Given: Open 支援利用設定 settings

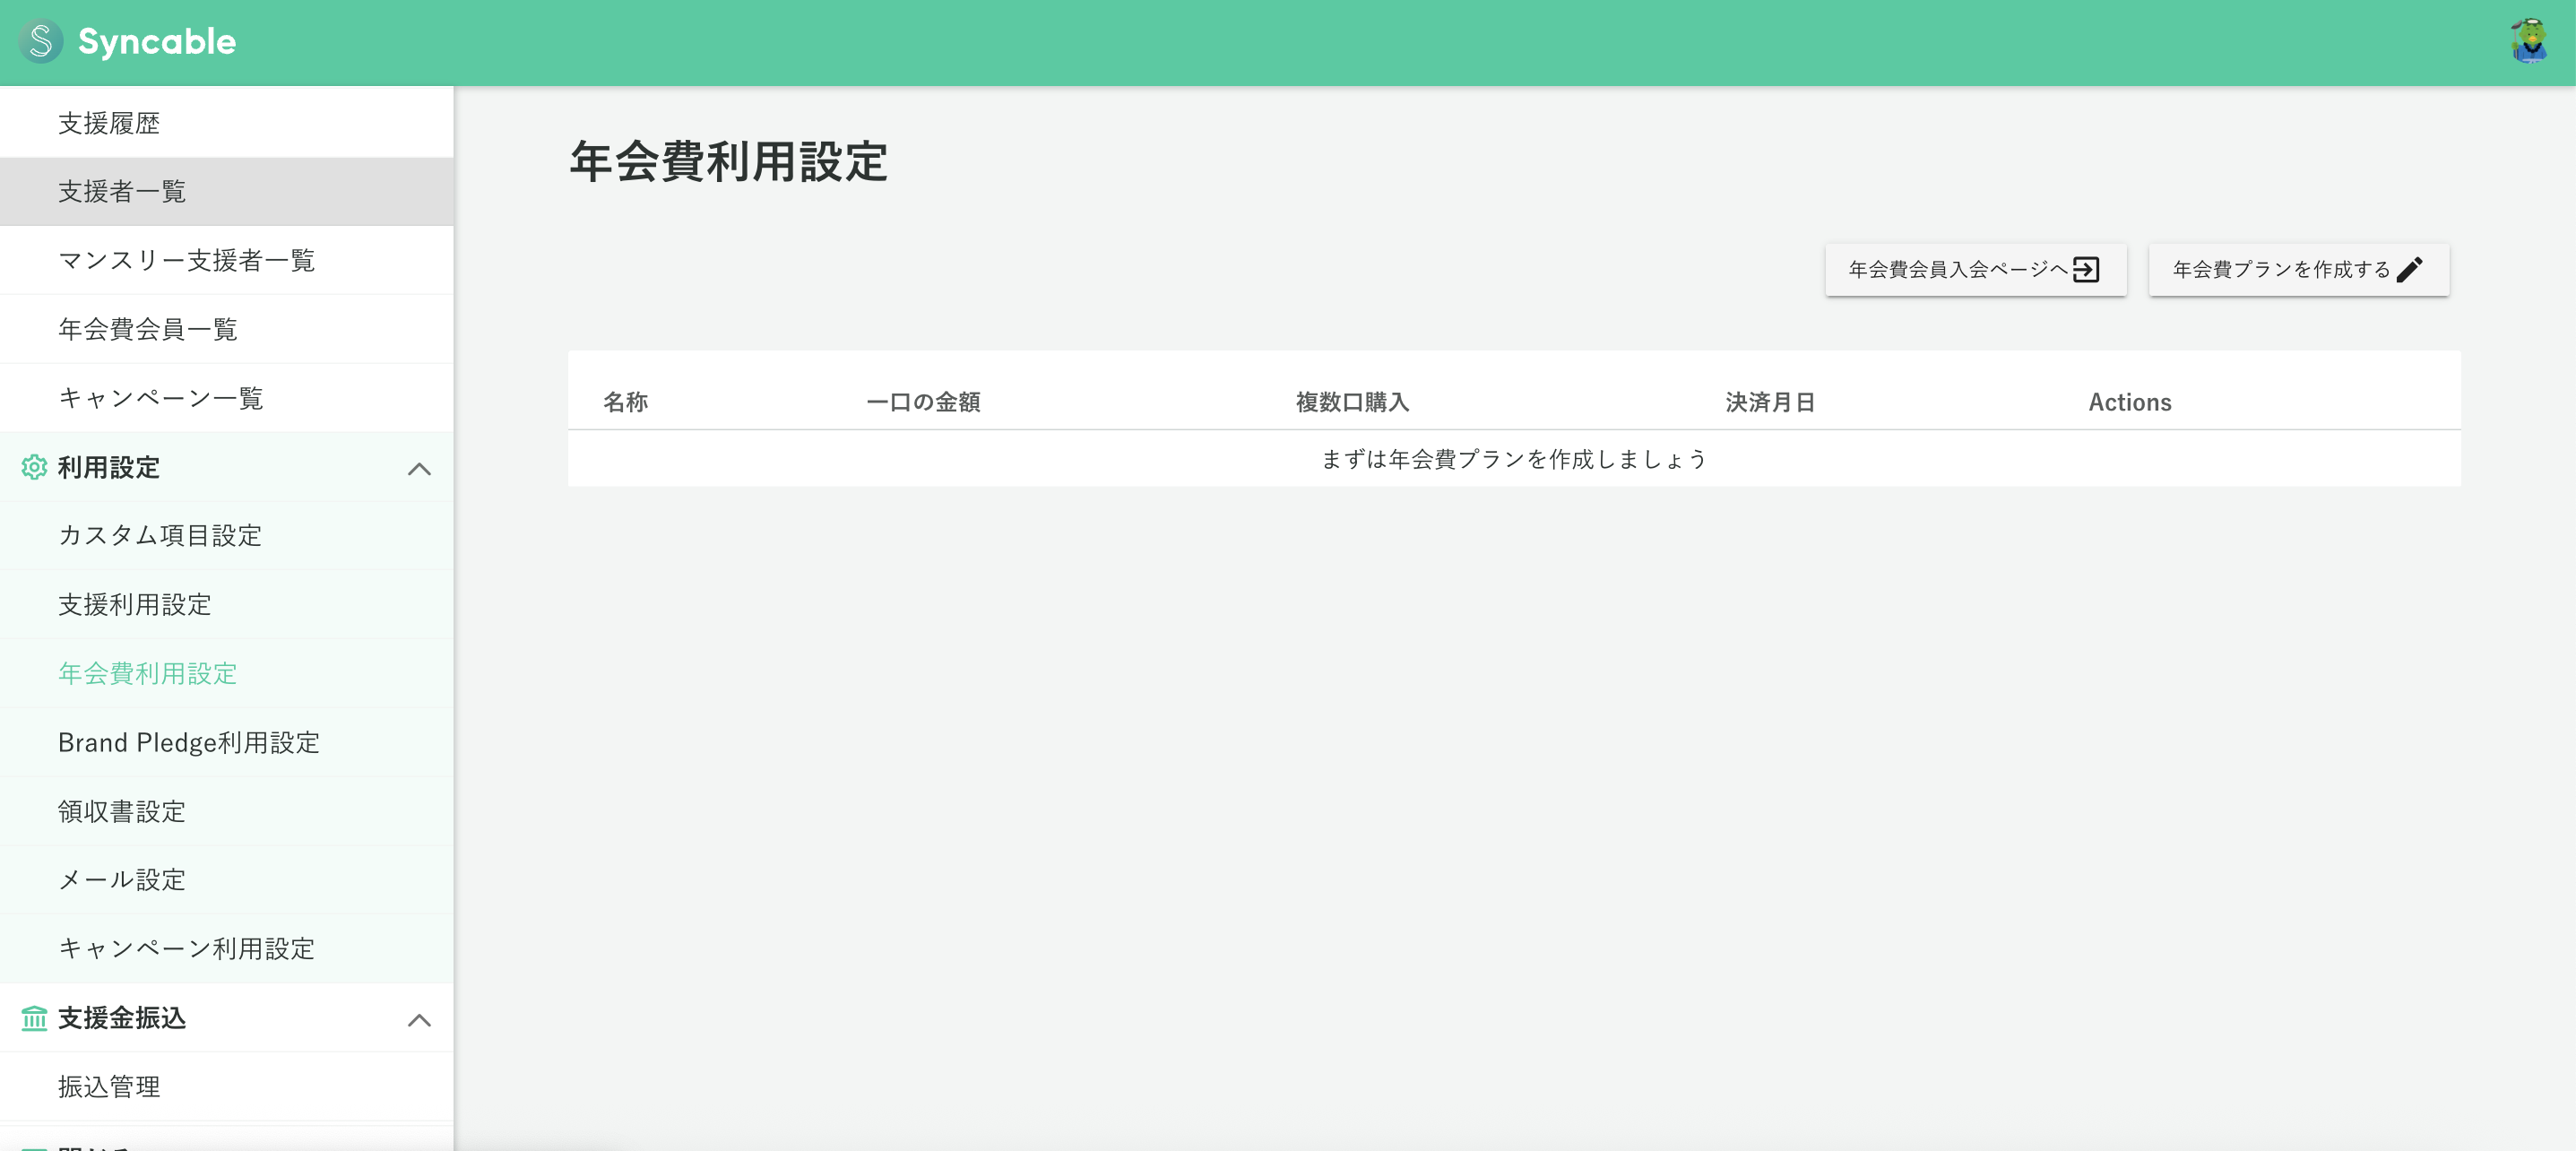Looking at the screenshot, I should pos(134,605).
